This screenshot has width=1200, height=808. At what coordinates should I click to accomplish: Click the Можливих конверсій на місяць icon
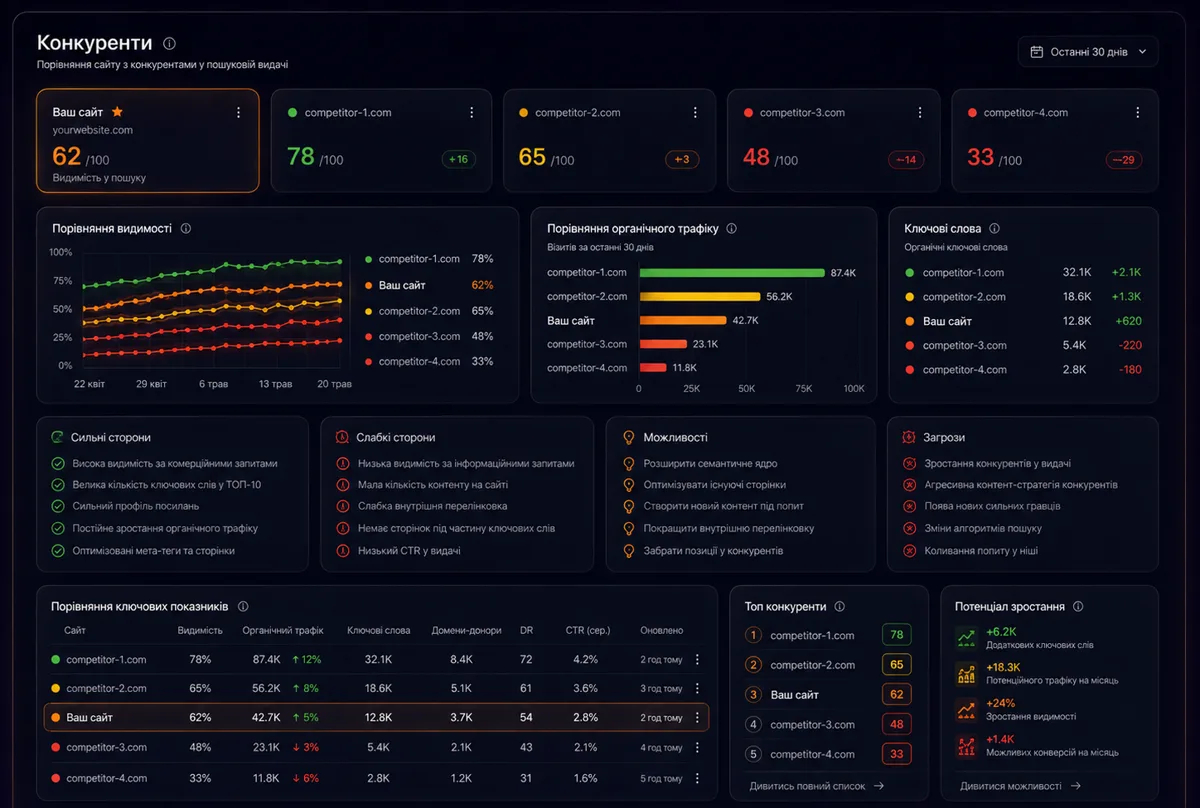tap(966, 746)
